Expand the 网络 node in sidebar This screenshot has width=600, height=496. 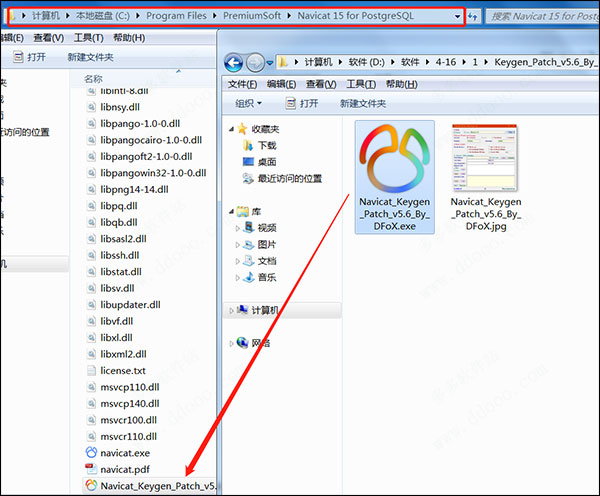click(232, 344)
